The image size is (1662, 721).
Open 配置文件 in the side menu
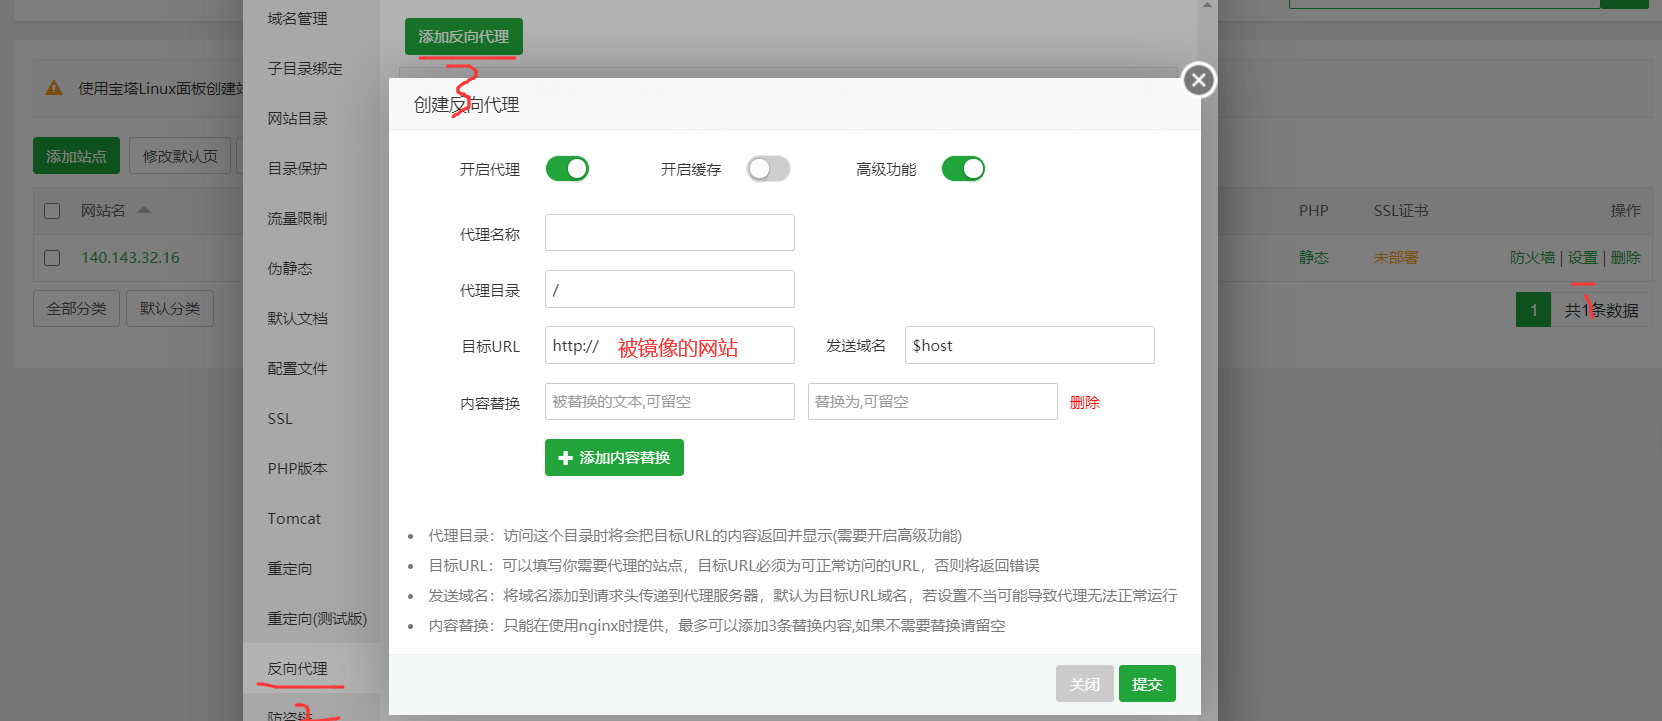297,369
